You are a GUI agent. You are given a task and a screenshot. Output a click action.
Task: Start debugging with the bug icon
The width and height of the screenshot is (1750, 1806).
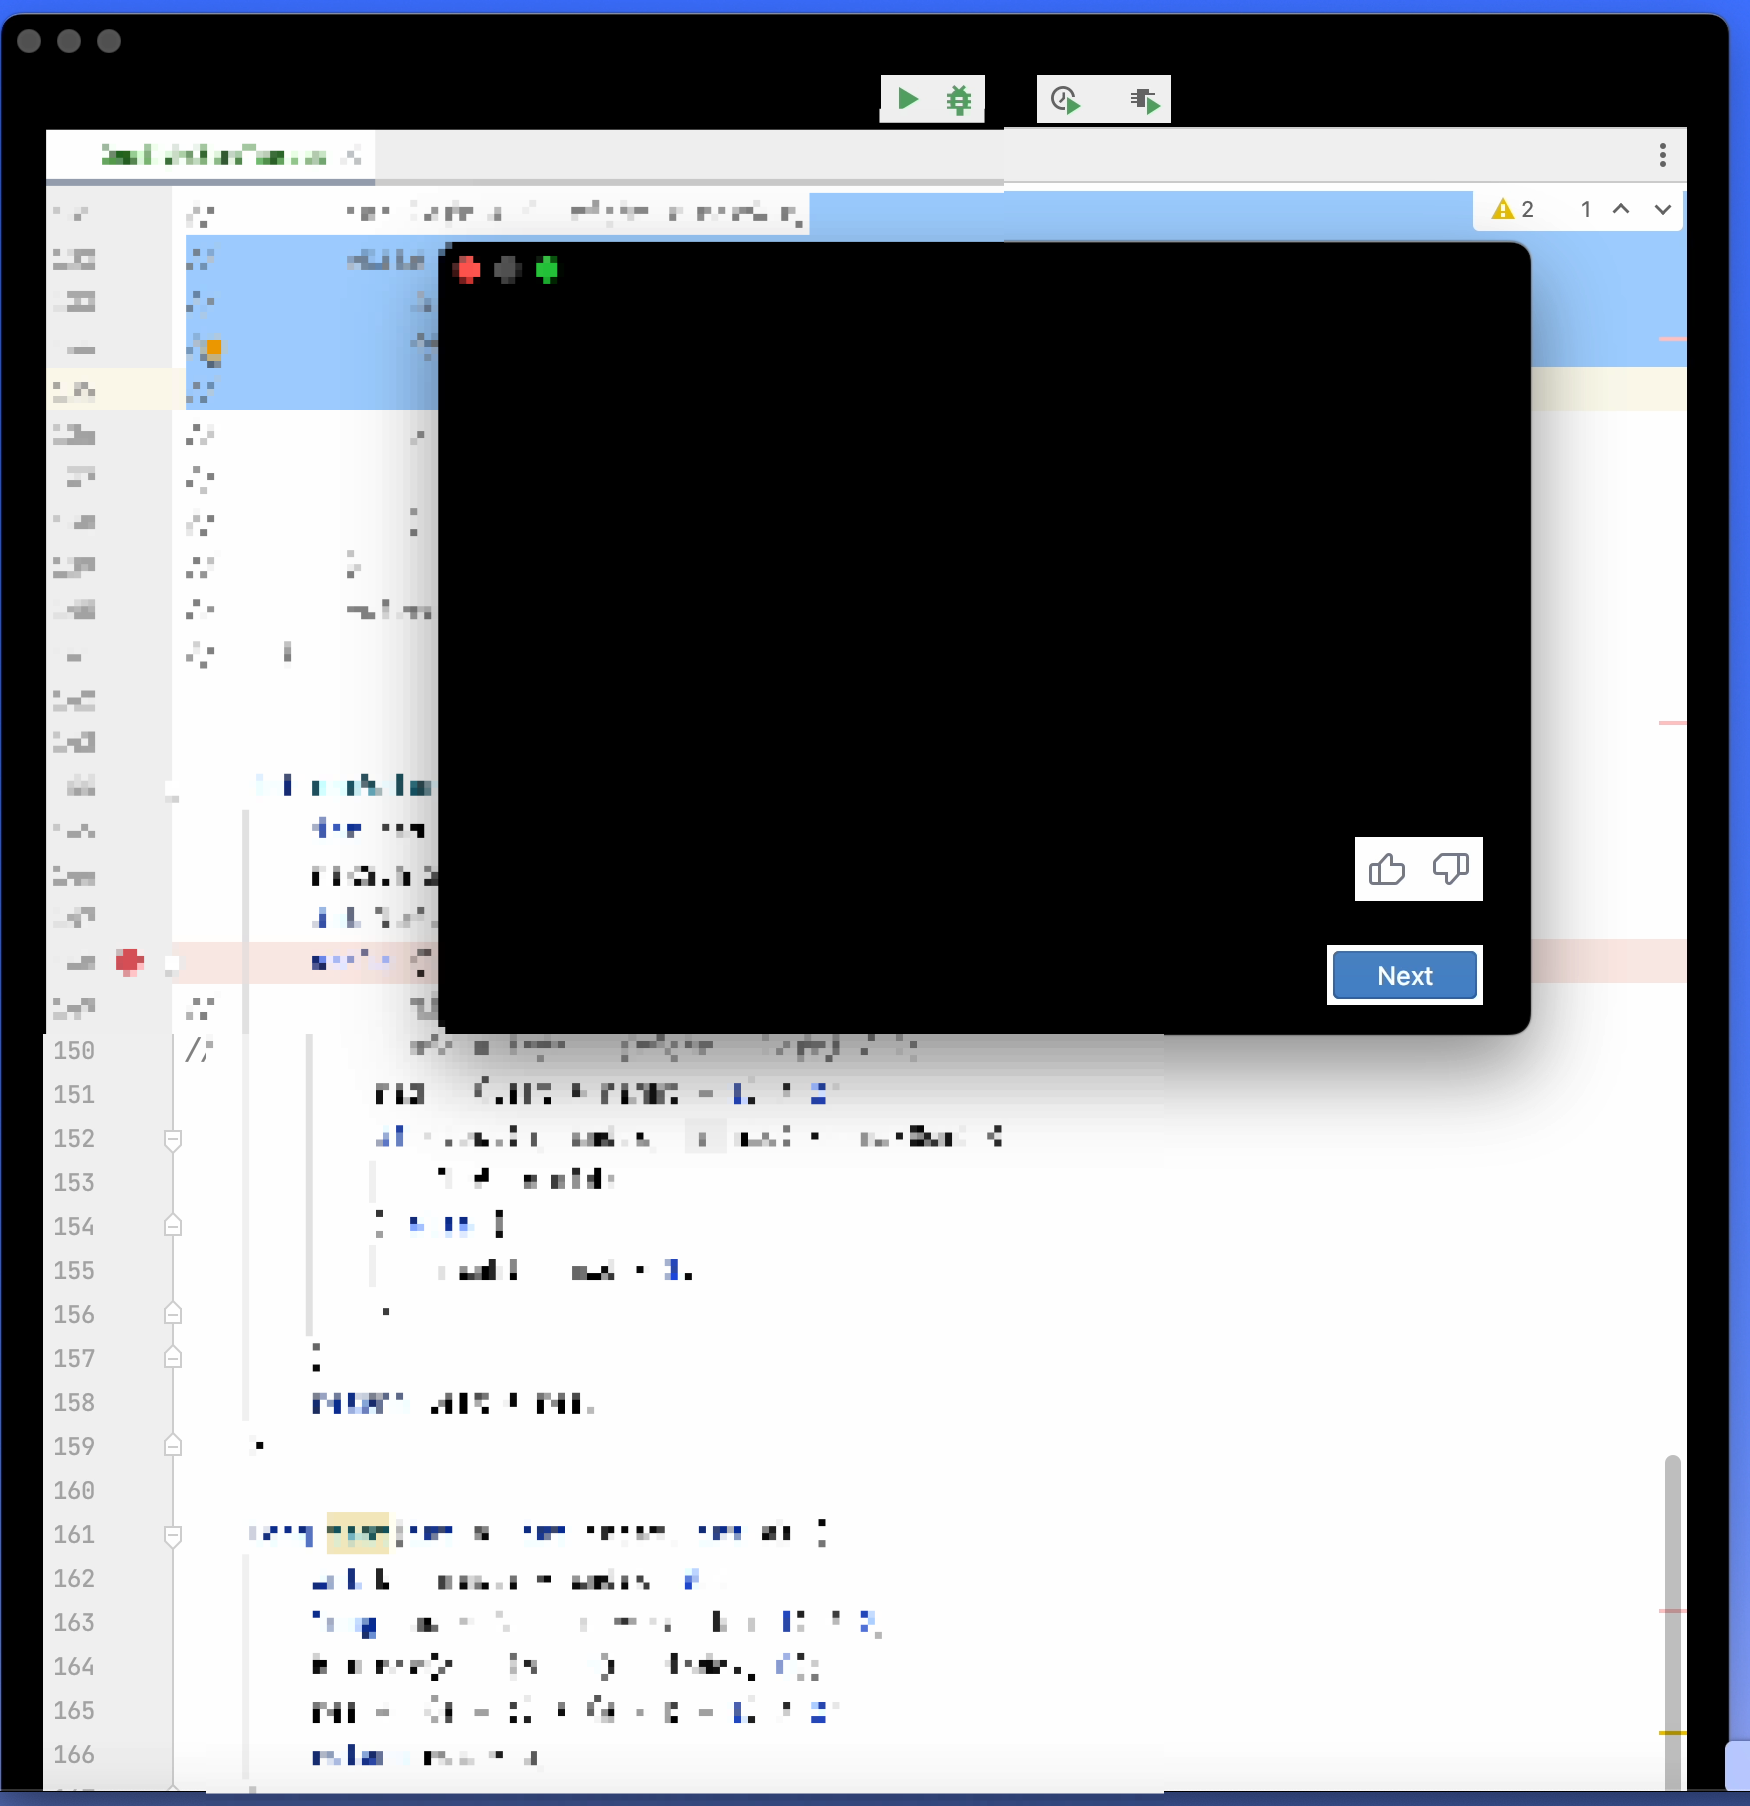(959, 100)
